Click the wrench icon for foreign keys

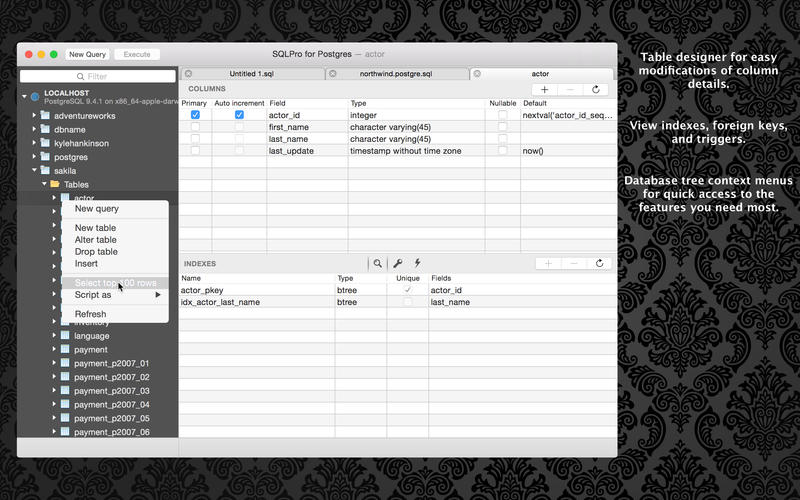(397, 263)
